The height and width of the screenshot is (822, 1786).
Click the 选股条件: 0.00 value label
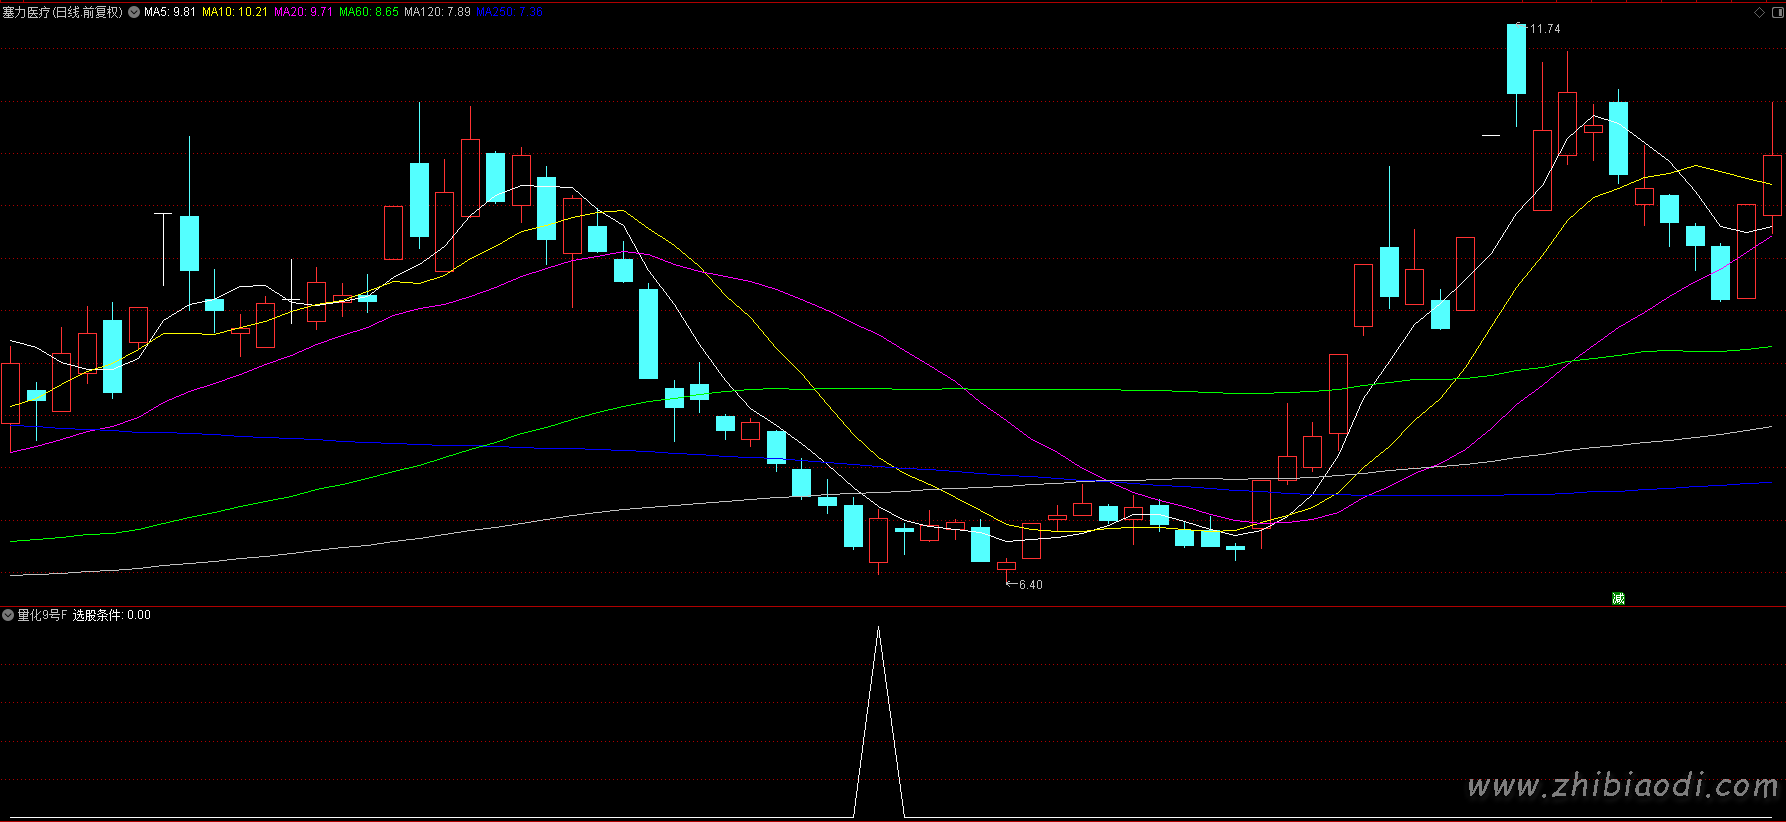click(112, 615)
